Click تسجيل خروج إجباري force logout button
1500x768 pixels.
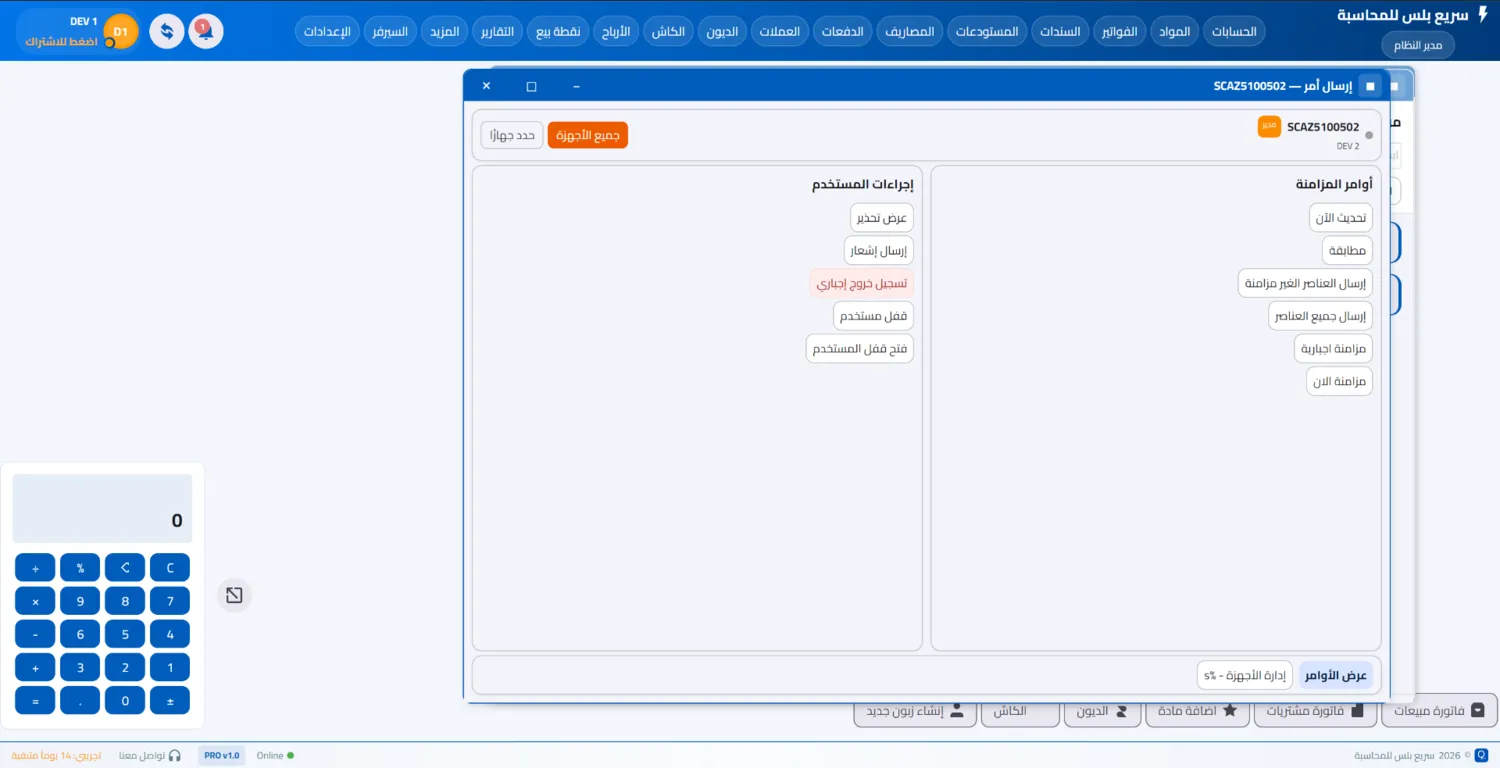[x=861, y=283]
